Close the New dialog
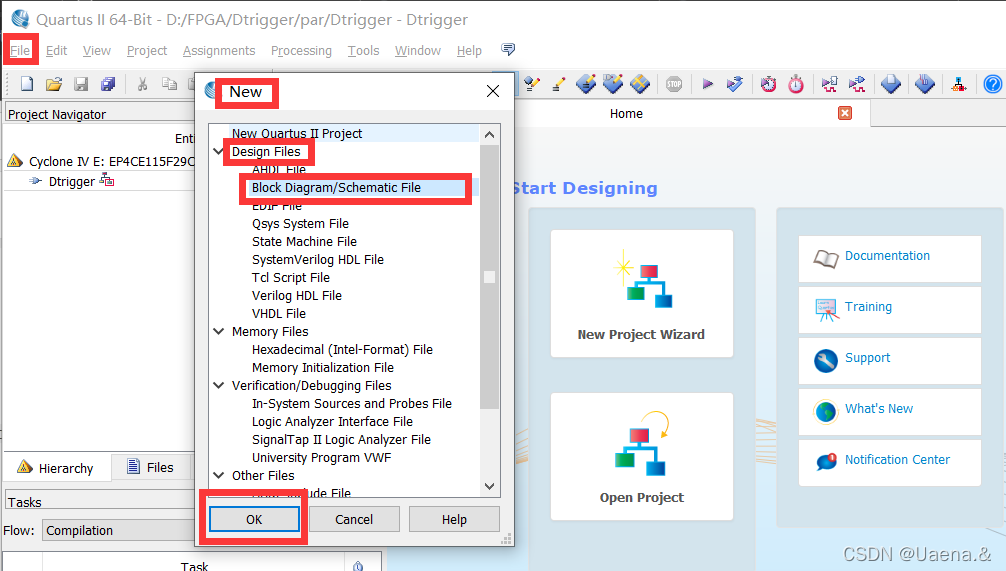 (x=493, y=91)
